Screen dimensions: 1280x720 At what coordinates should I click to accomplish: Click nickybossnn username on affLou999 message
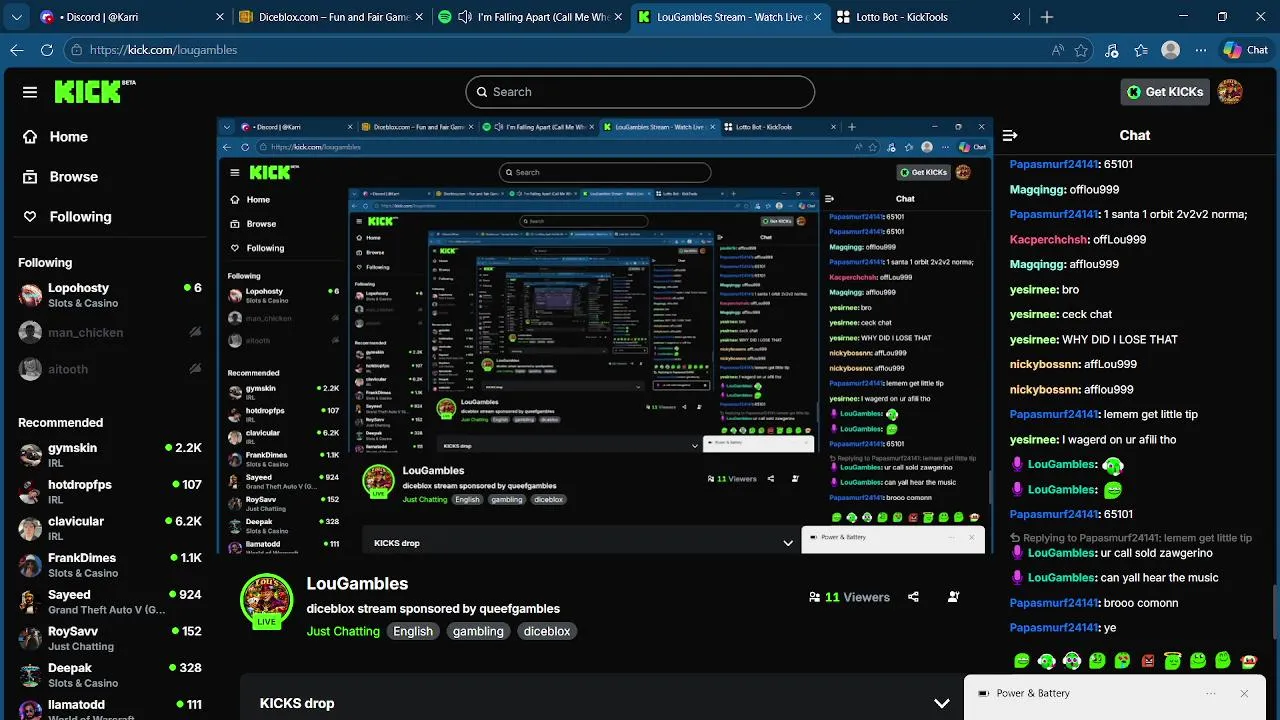[1045, 365]
